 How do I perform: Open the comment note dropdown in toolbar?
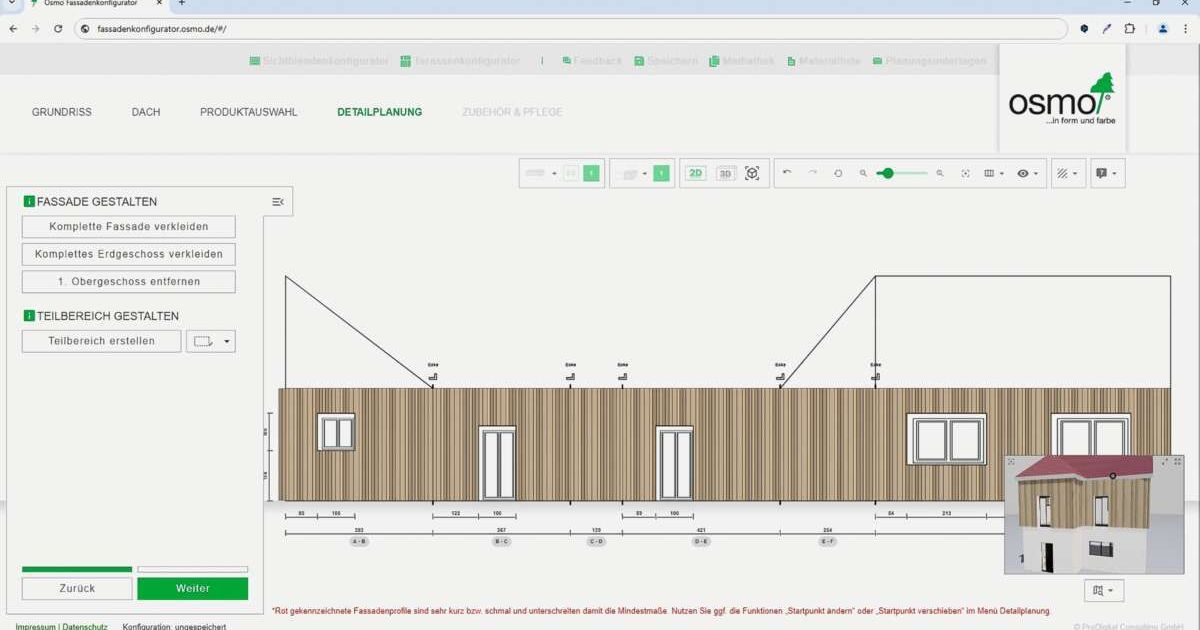click(1106, 173)
